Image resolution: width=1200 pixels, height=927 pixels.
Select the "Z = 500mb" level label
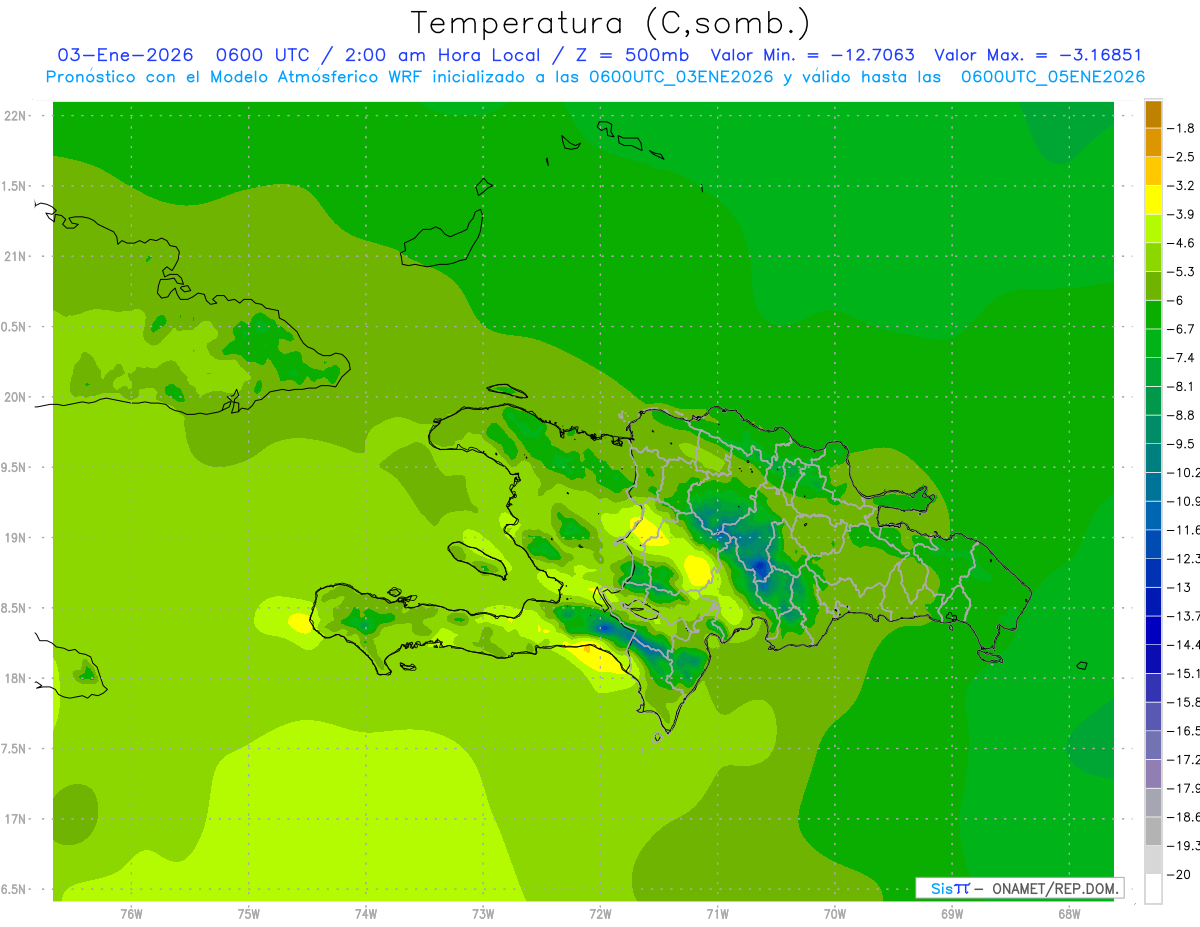pos(630,55)
